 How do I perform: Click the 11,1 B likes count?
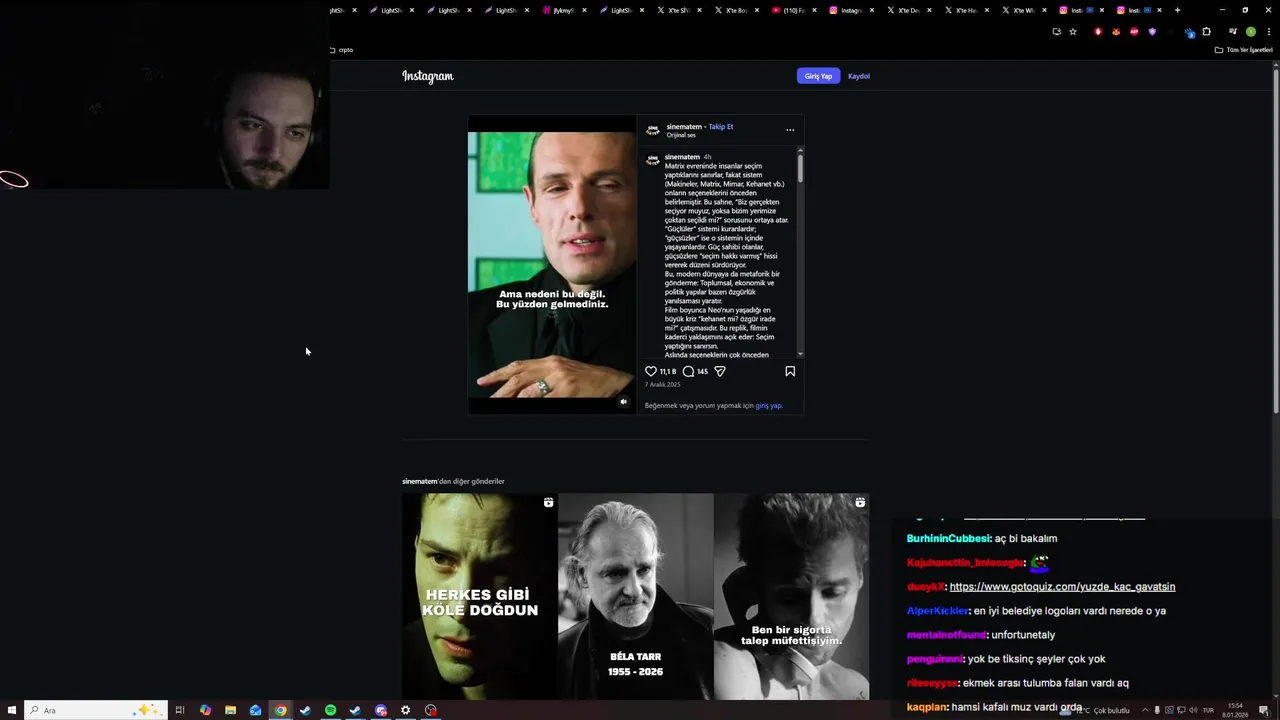coord(668,371)
